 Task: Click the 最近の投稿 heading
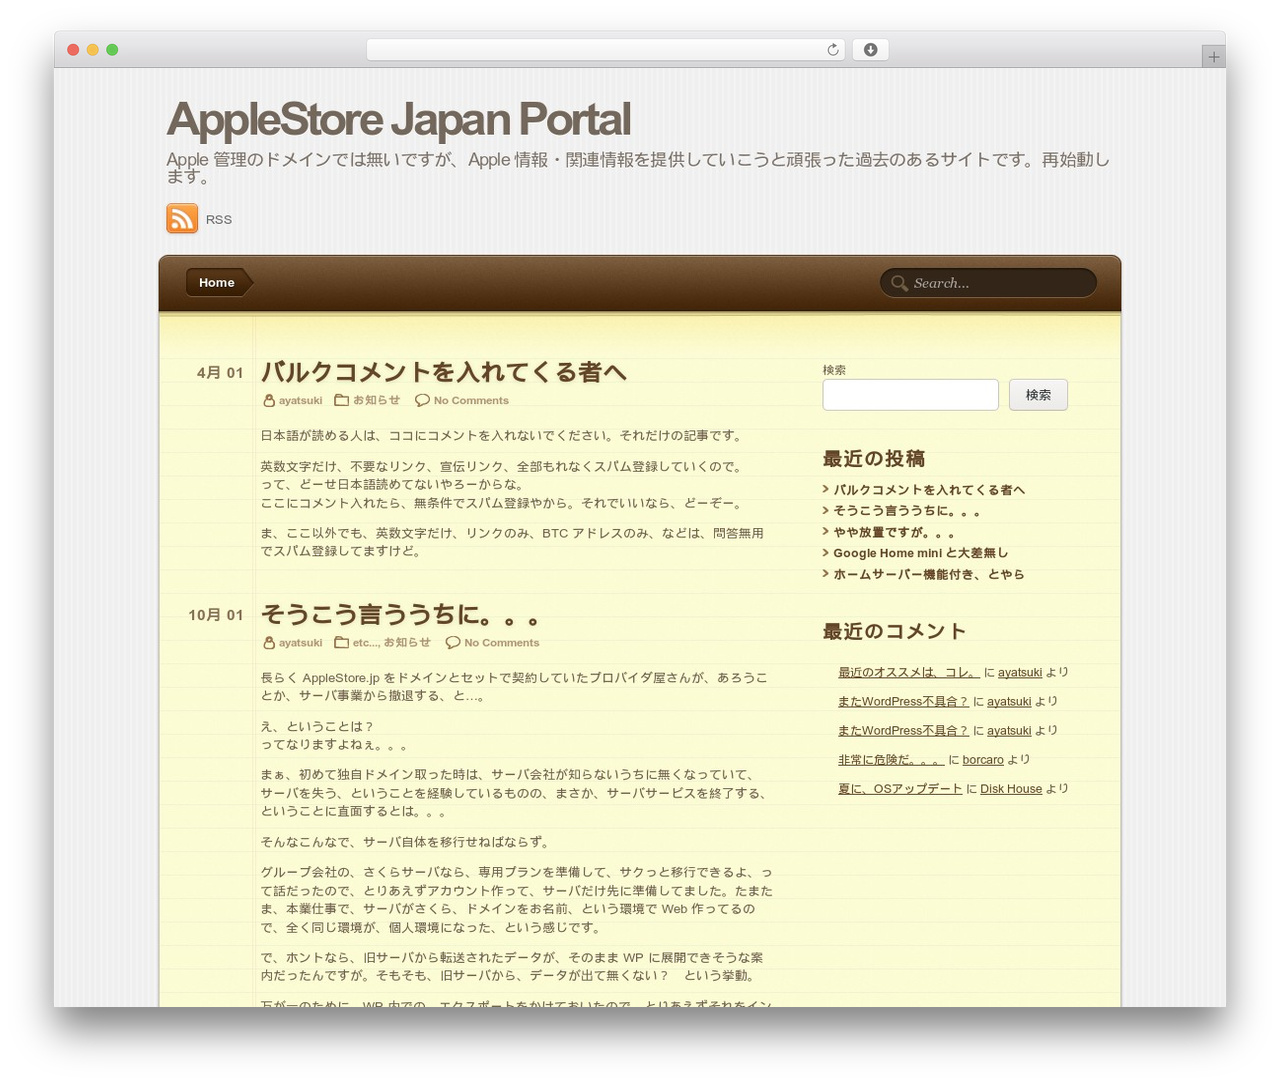coord(874,459)
